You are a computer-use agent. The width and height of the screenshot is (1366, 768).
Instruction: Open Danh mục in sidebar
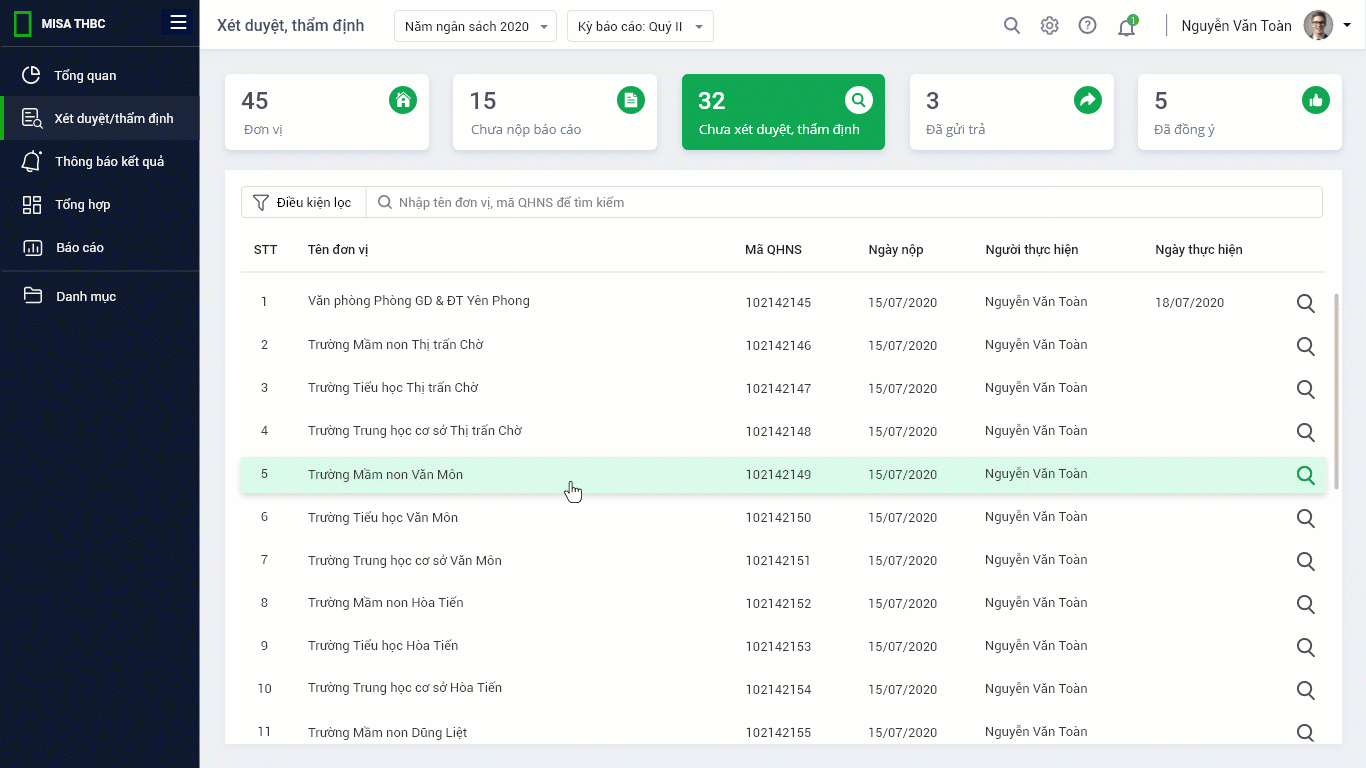click(x=100, y=296)
